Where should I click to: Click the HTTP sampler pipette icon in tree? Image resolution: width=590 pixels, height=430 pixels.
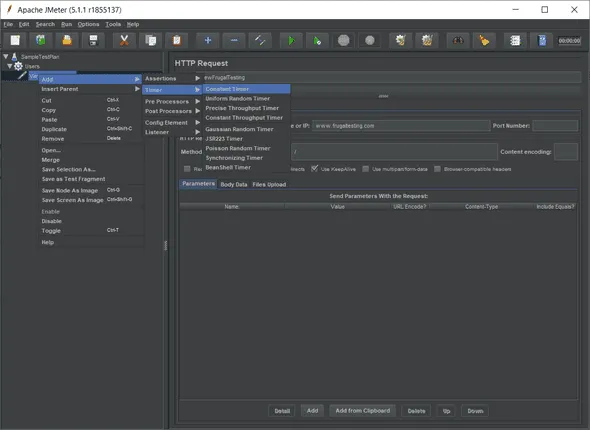[x=23, y=75]
